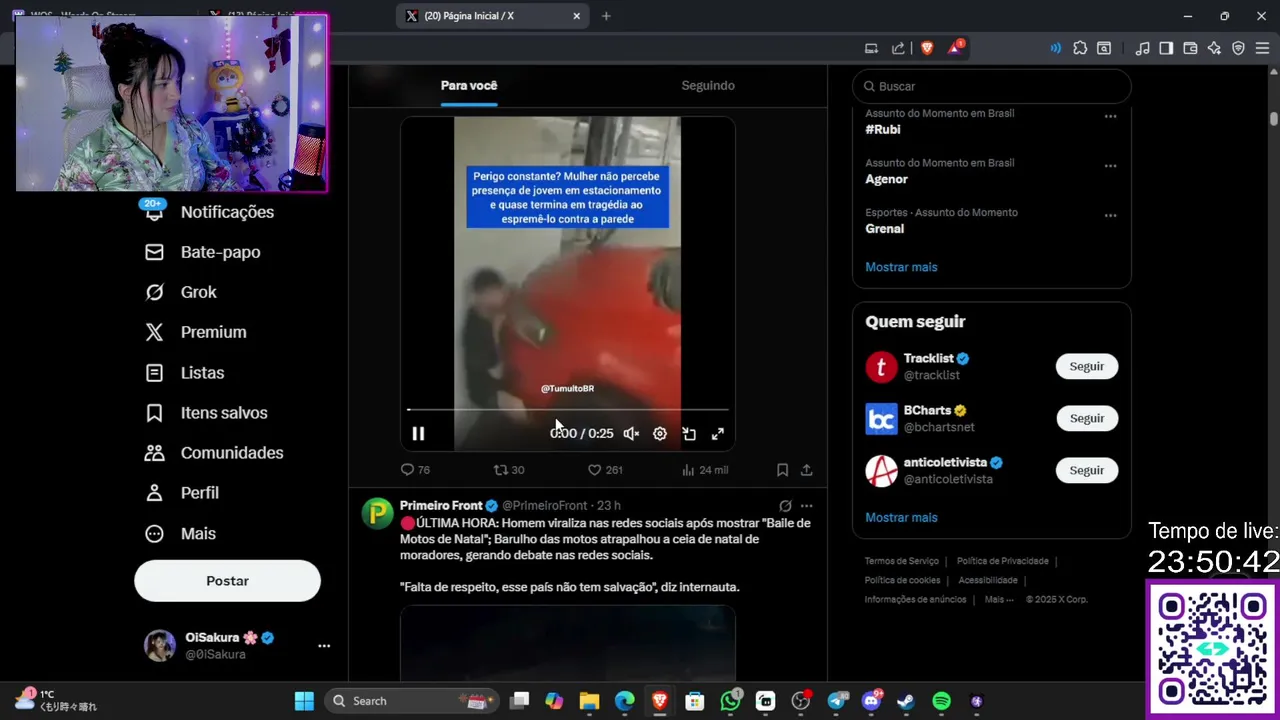Open Steam from the taskbar
Screen dimensions: 1280x720
point(905,701)
